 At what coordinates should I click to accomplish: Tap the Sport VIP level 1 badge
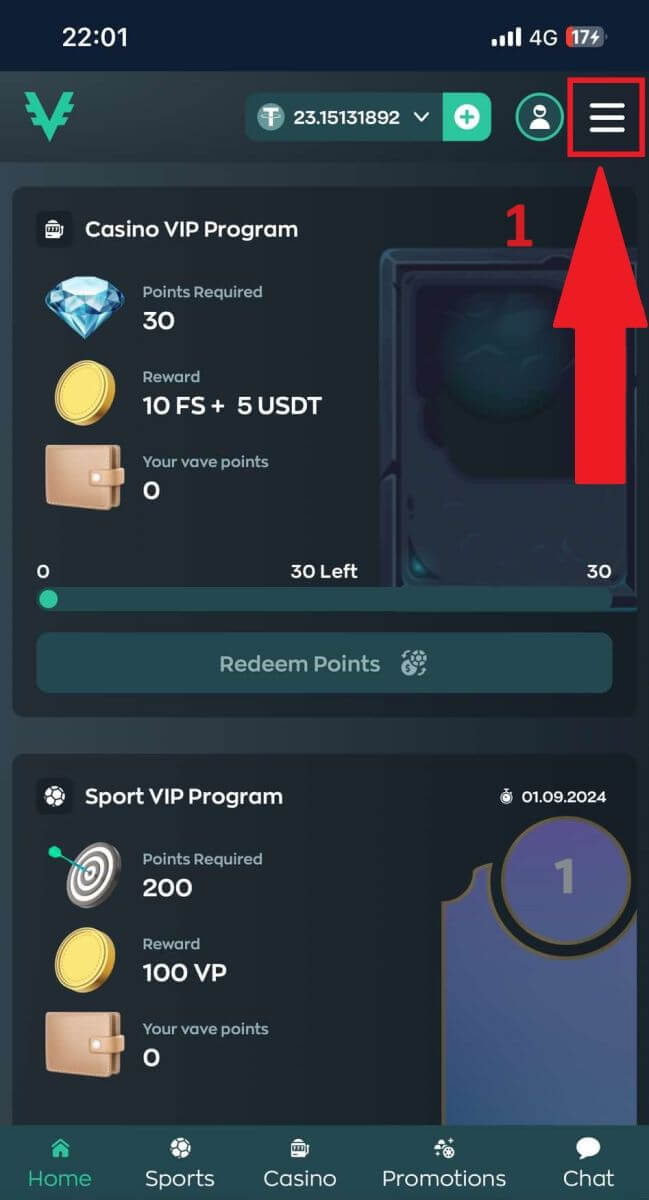click(565, 876)
